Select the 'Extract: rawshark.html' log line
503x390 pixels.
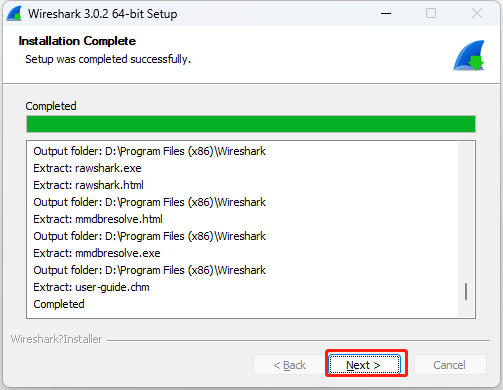coord(88,185)
